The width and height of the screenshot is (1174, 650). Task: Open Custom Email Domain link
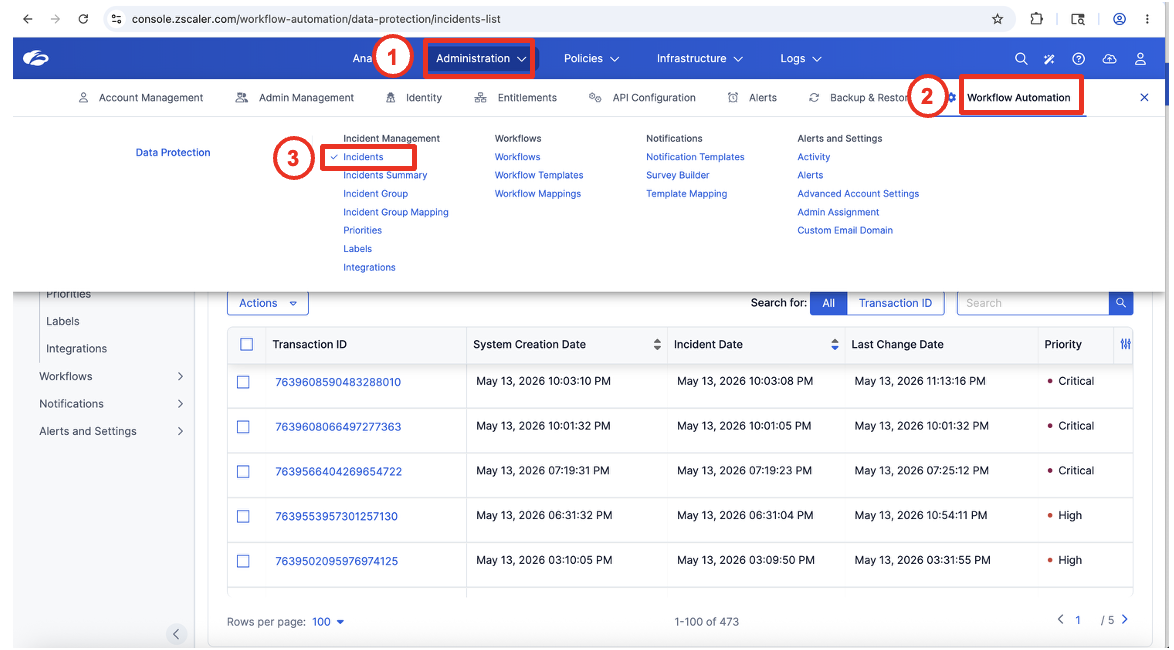(845, 231)
